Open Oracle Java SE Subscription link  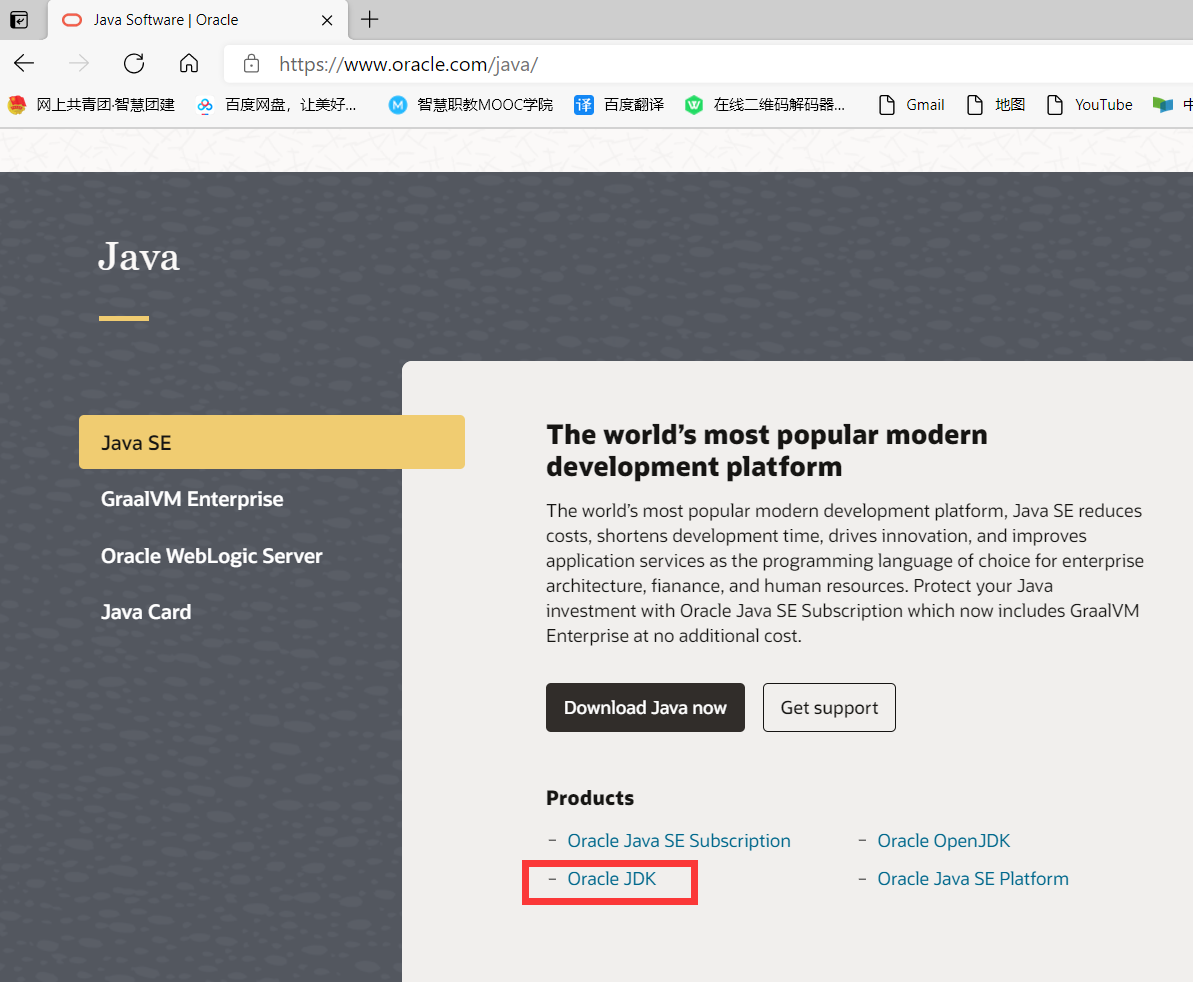tap(679, 841)
